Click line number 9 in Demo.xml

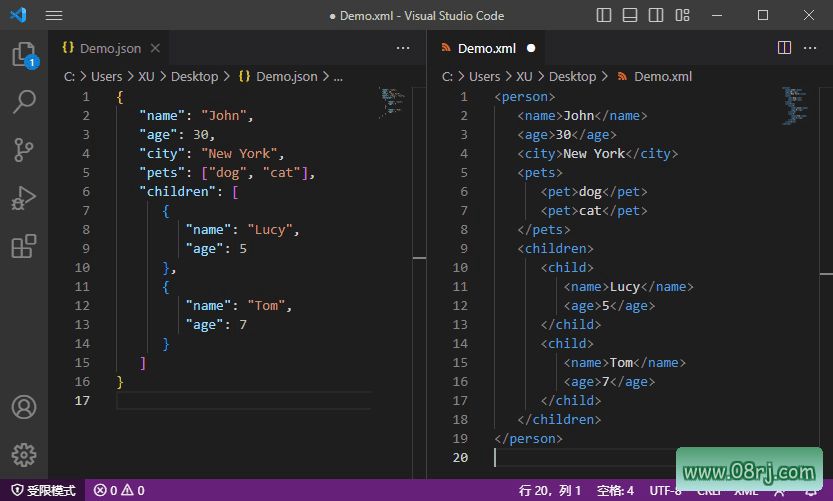pos(464,249)
